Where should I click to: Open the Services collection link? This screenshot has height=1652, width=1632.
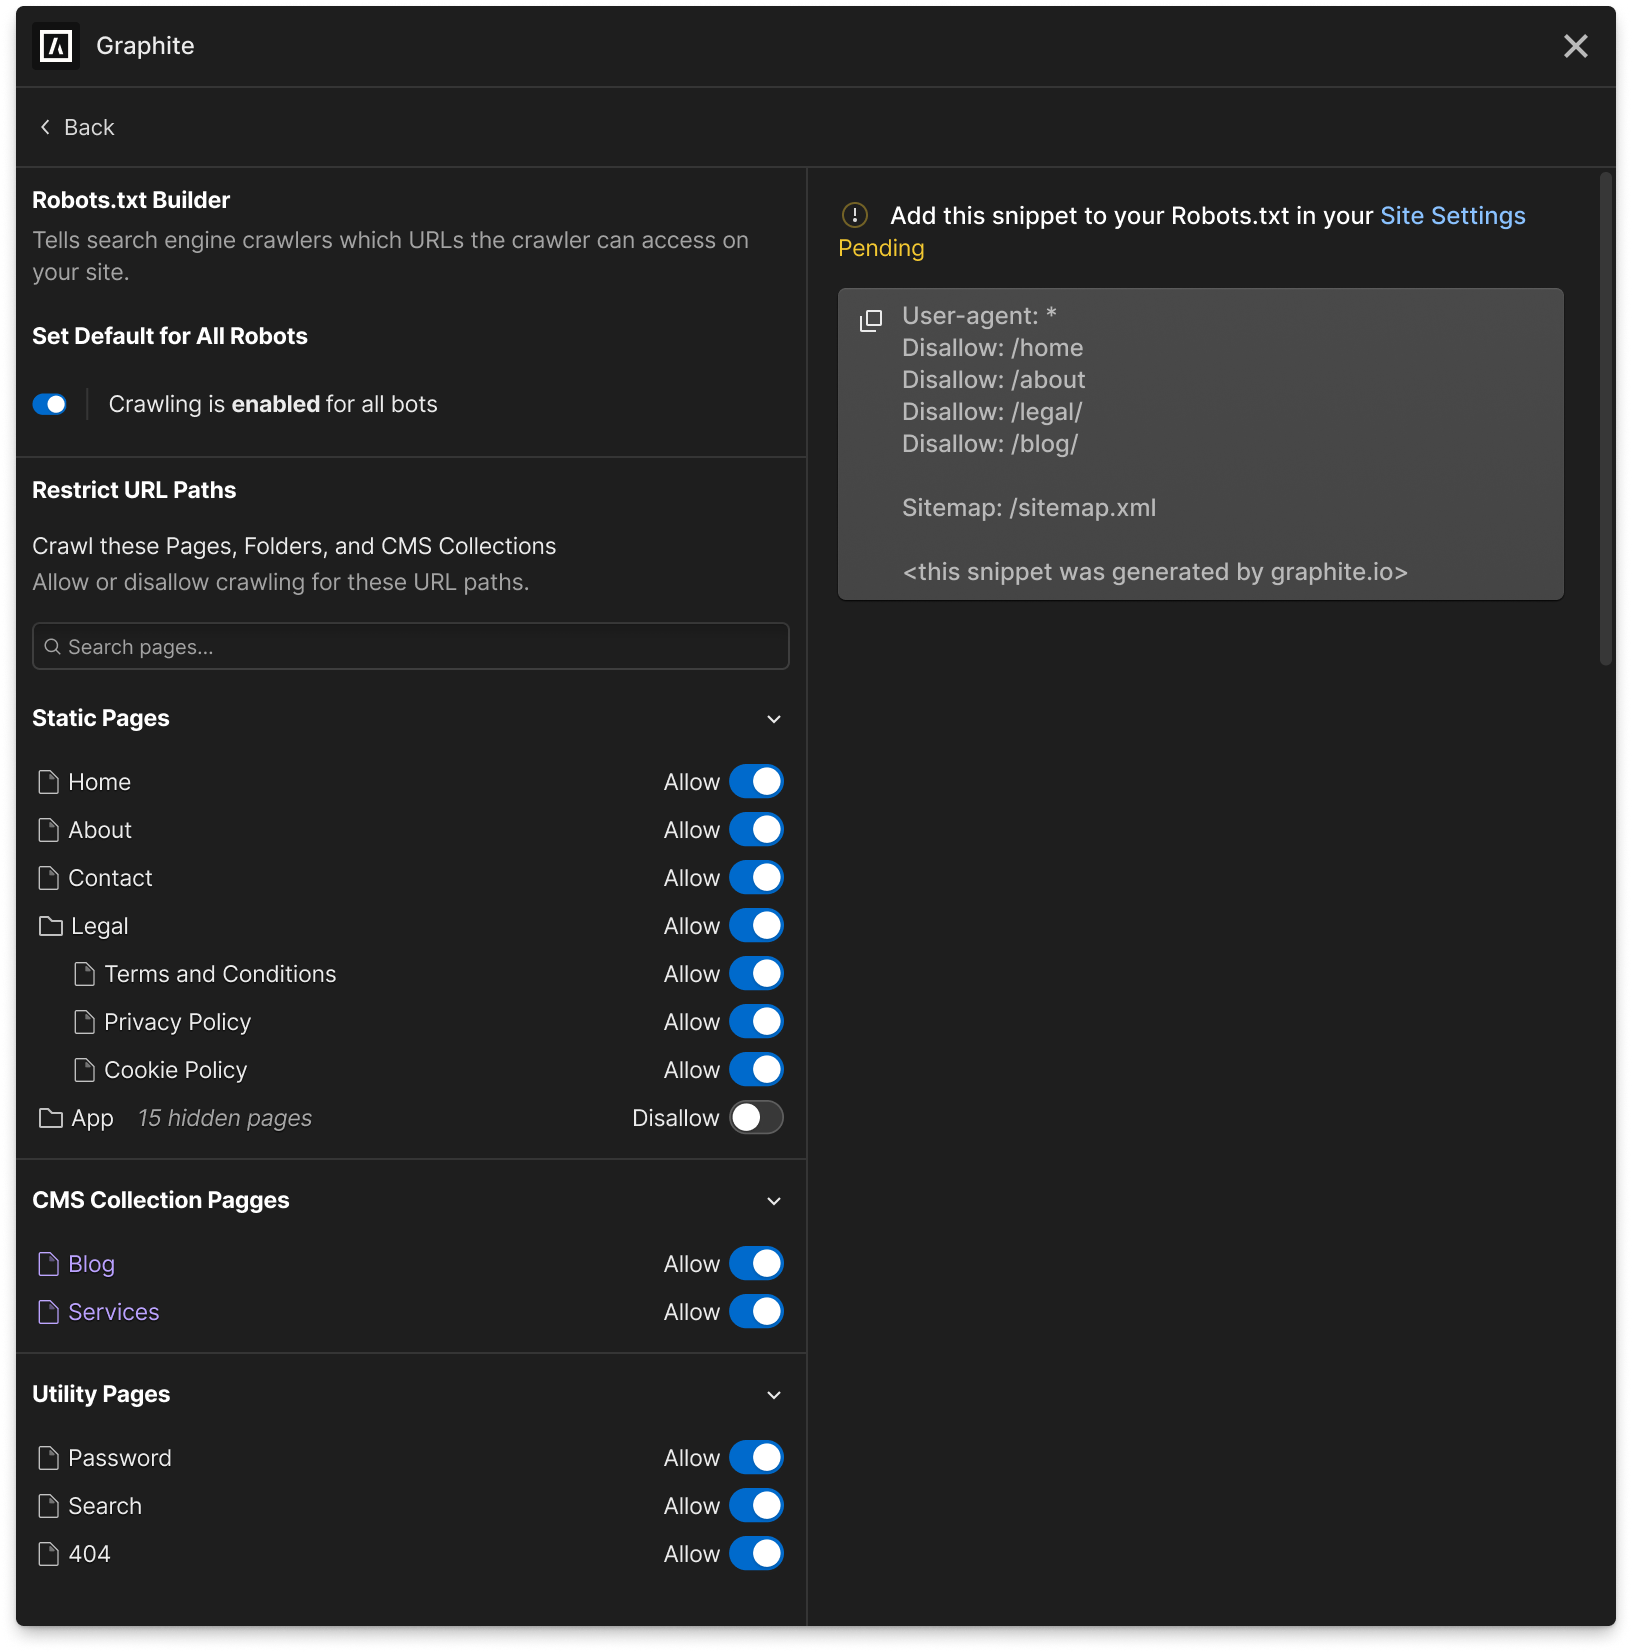[x=113, y=1312]
